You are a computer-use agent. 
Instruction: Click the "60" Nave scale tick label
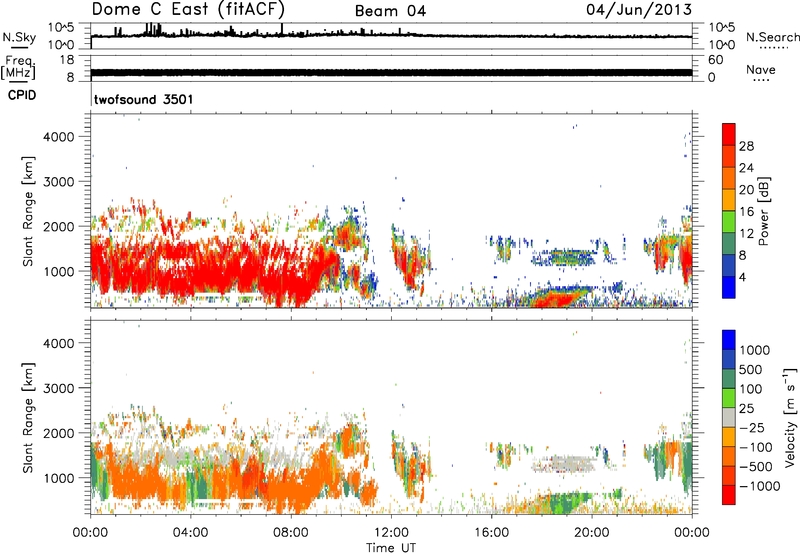[x=715, y=60]
